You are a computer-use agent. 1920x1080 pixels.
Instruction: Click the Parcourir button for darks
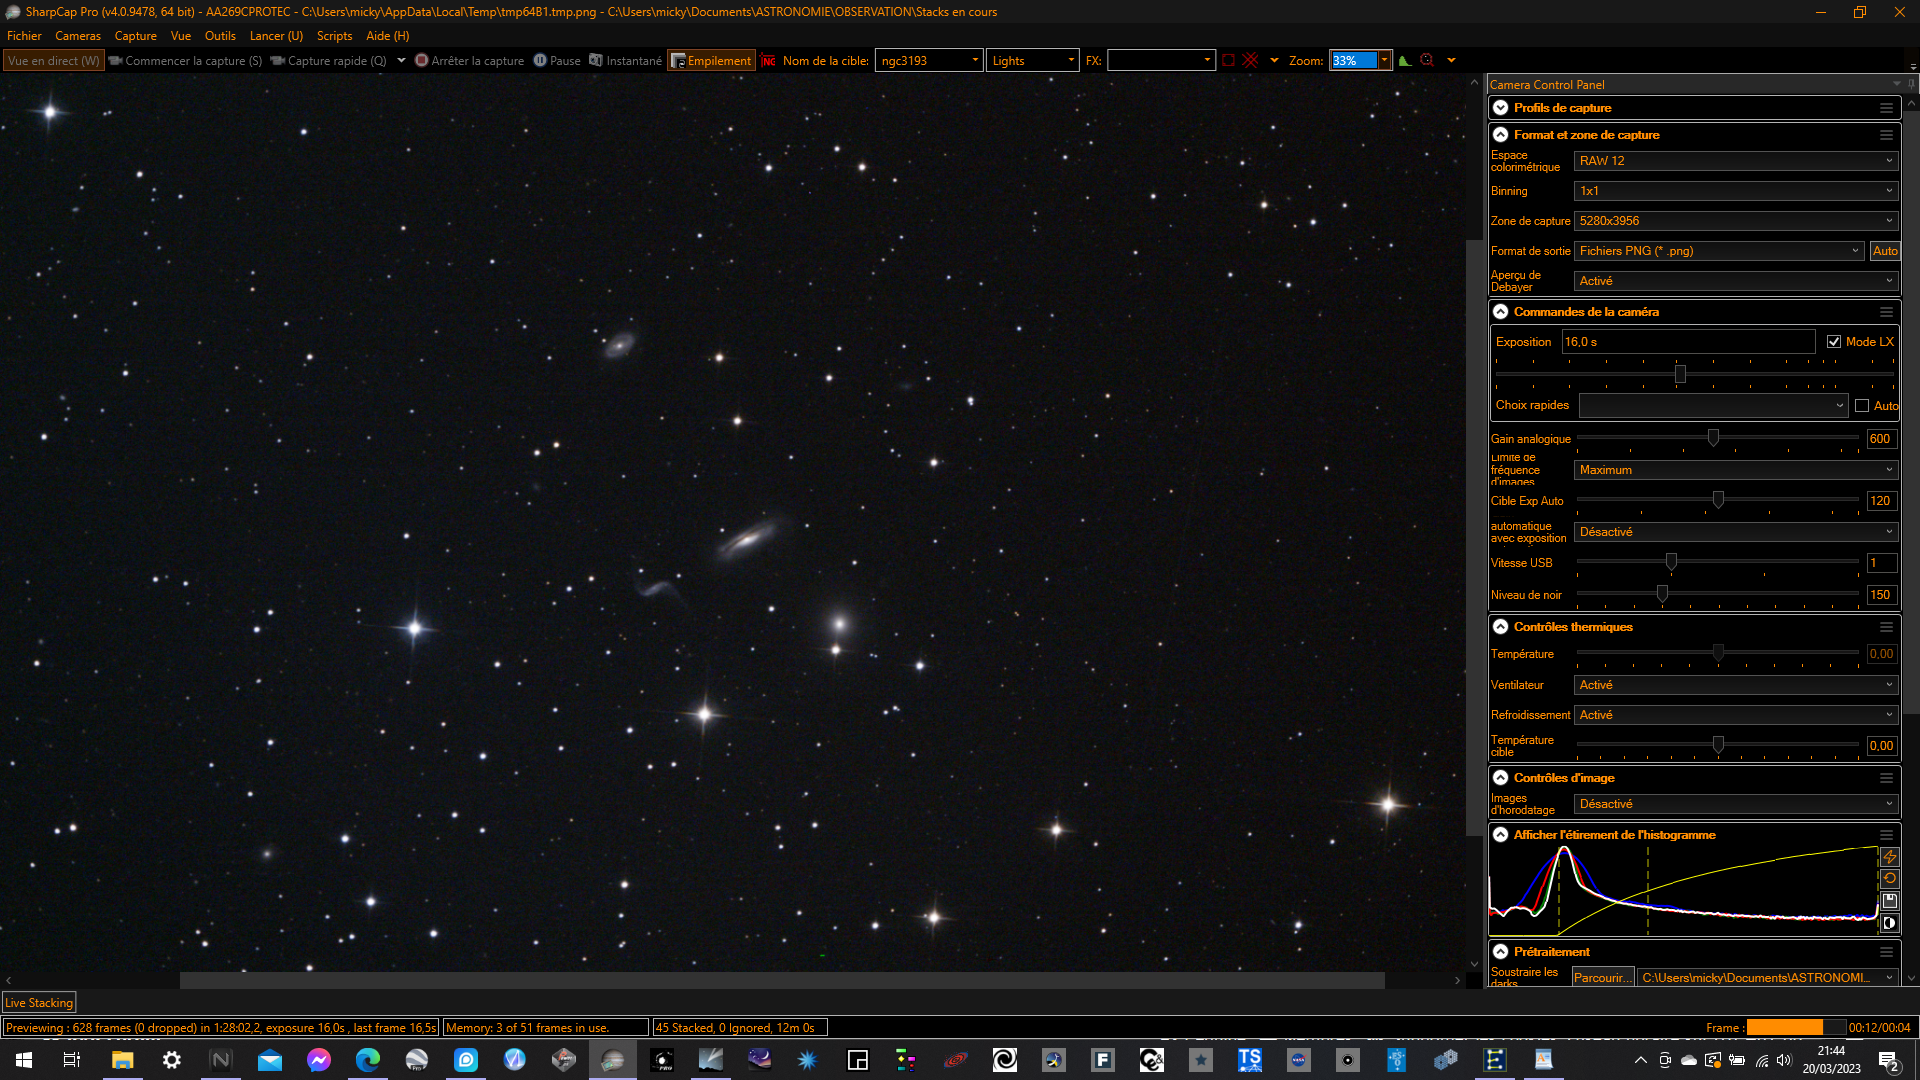pos(1601,978)
